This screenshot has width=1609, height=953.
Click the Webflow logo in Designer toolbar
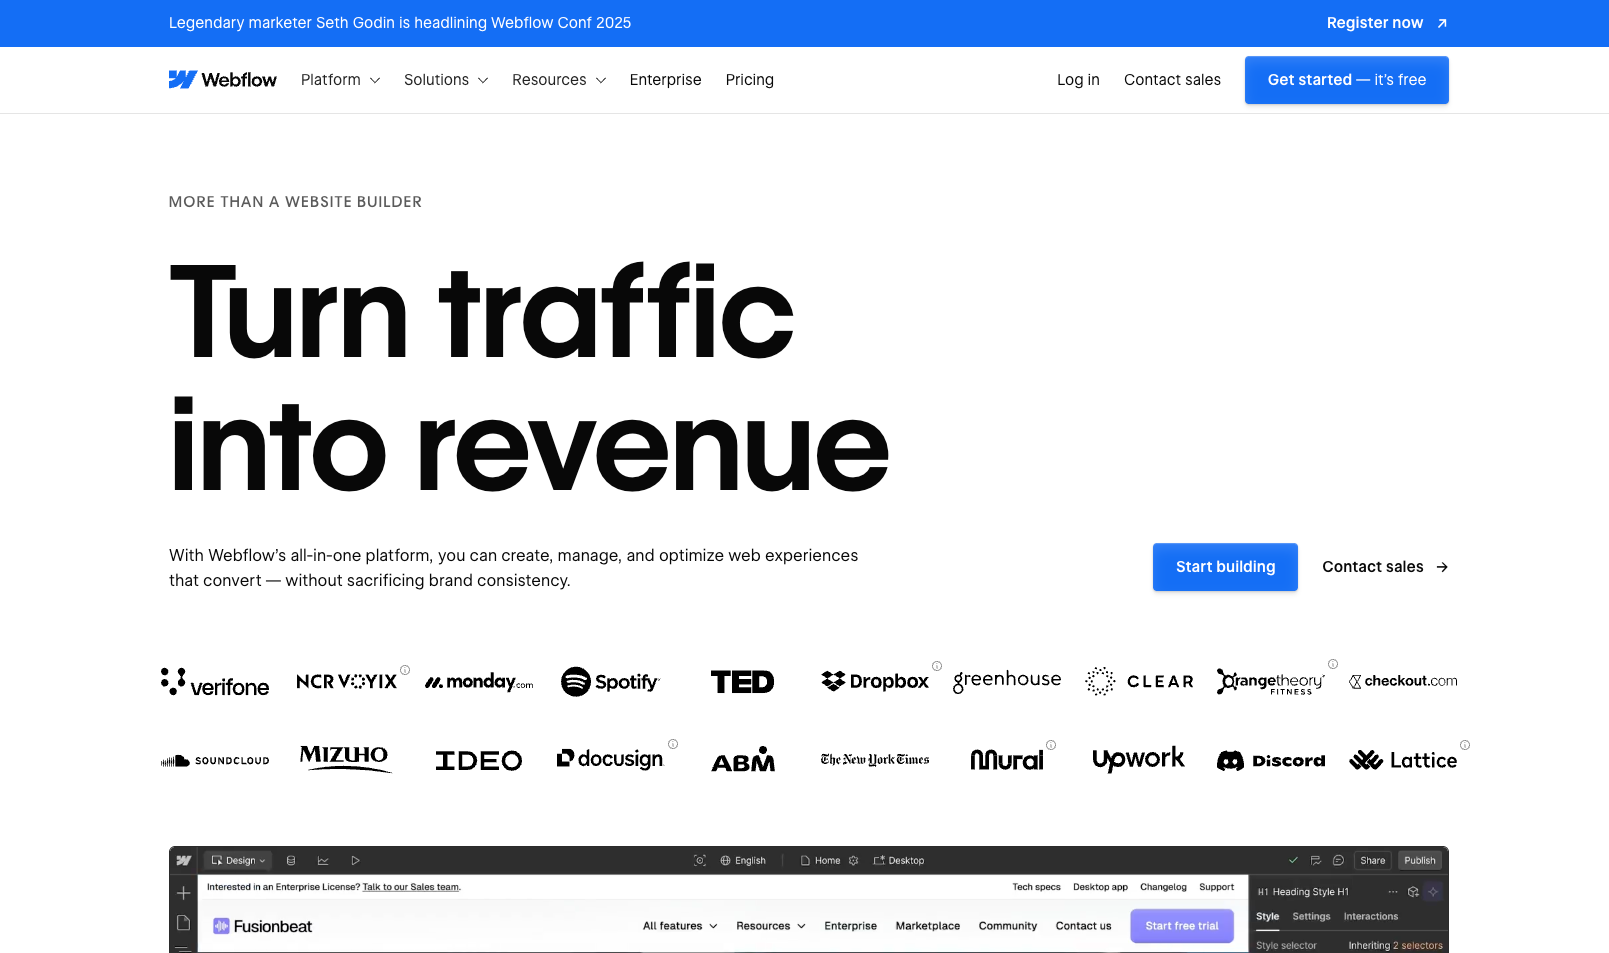tap(184, 861)
